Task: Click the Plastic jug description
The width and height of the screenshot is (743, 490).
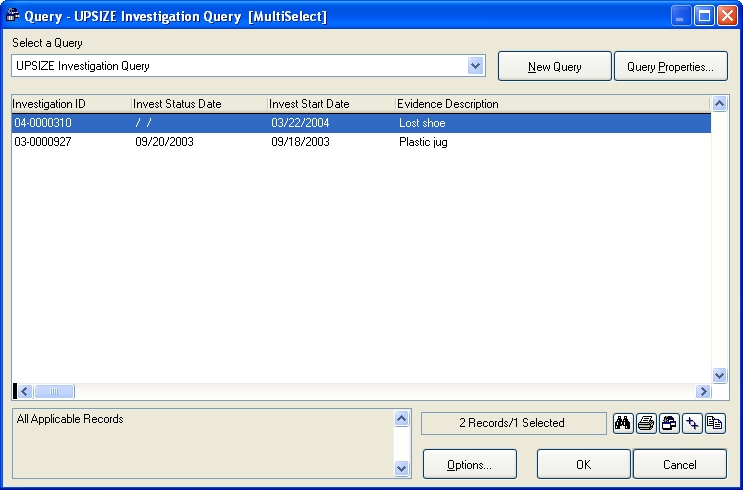Action: 423,142
